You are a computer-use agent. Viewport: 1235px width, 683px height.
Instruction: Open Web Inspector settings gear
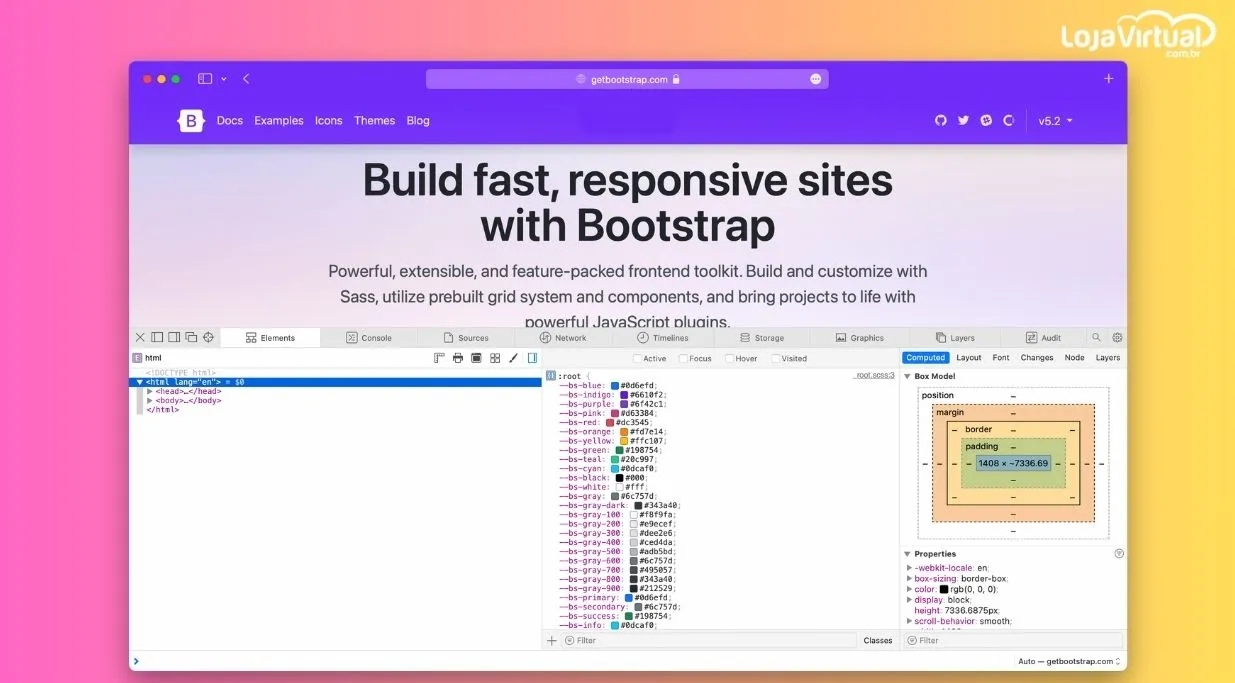(1117, 338)
